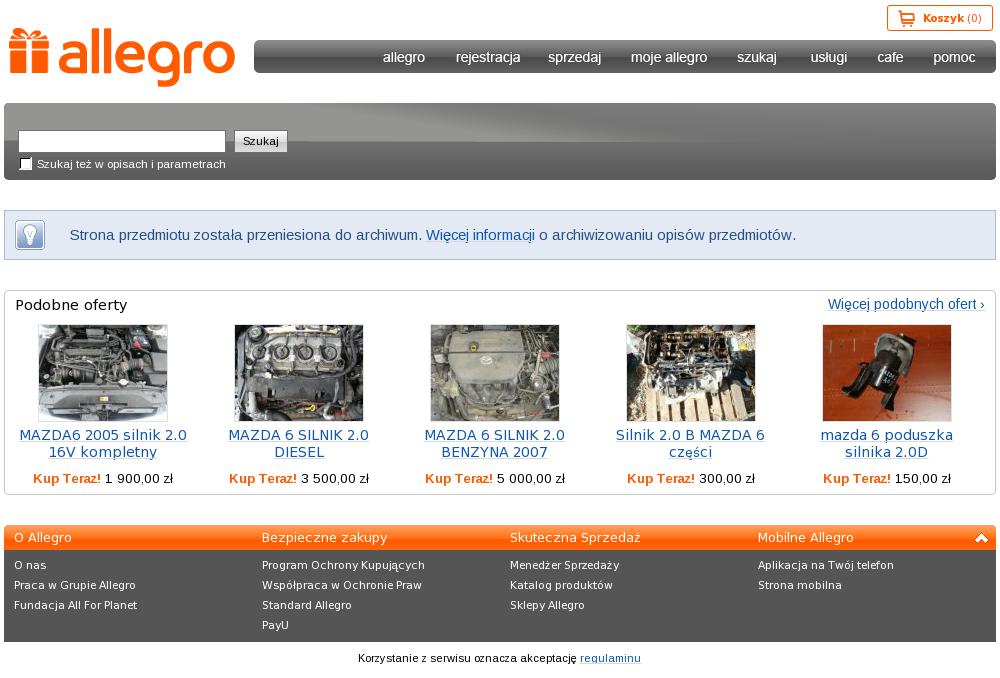The width and height of the screenshot is (1000, 678).
Task: Focus the search text field
Action: click(x=122, y=141)
